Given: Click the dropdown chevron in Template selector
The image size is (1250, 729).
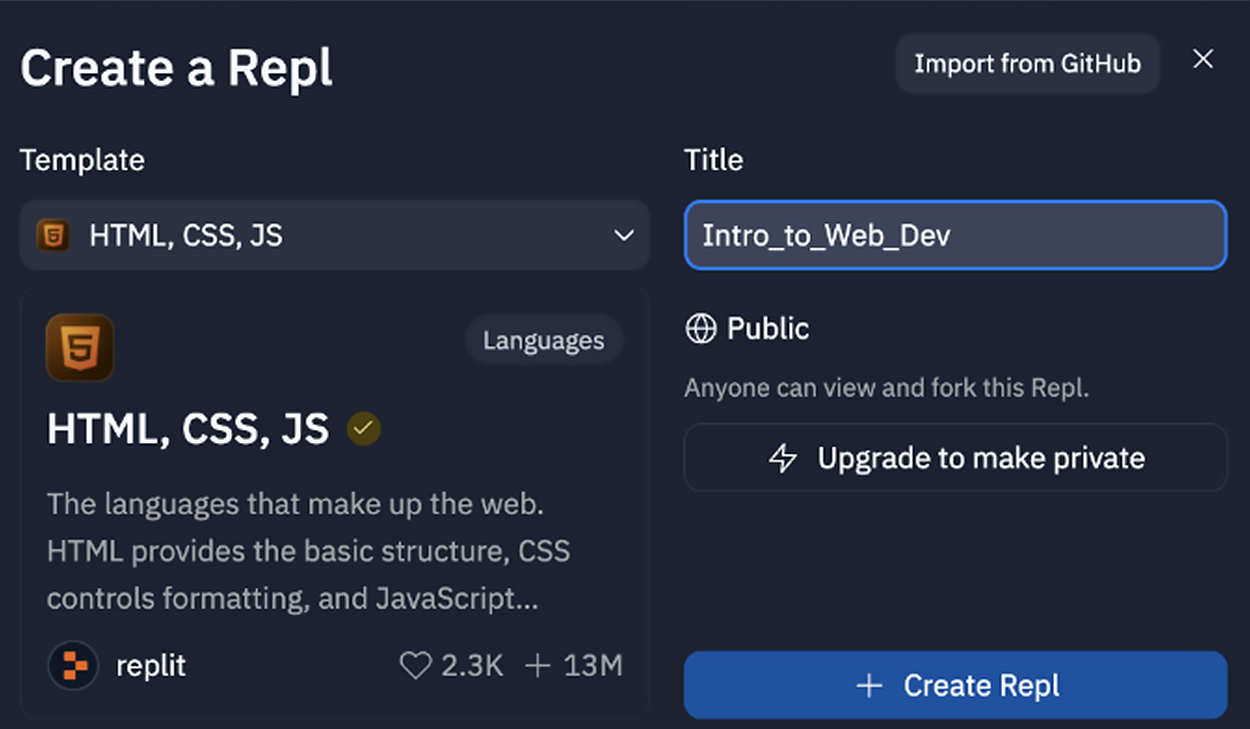Looking at the screenshot, I should pyautogui.click(x=624, y=236).
